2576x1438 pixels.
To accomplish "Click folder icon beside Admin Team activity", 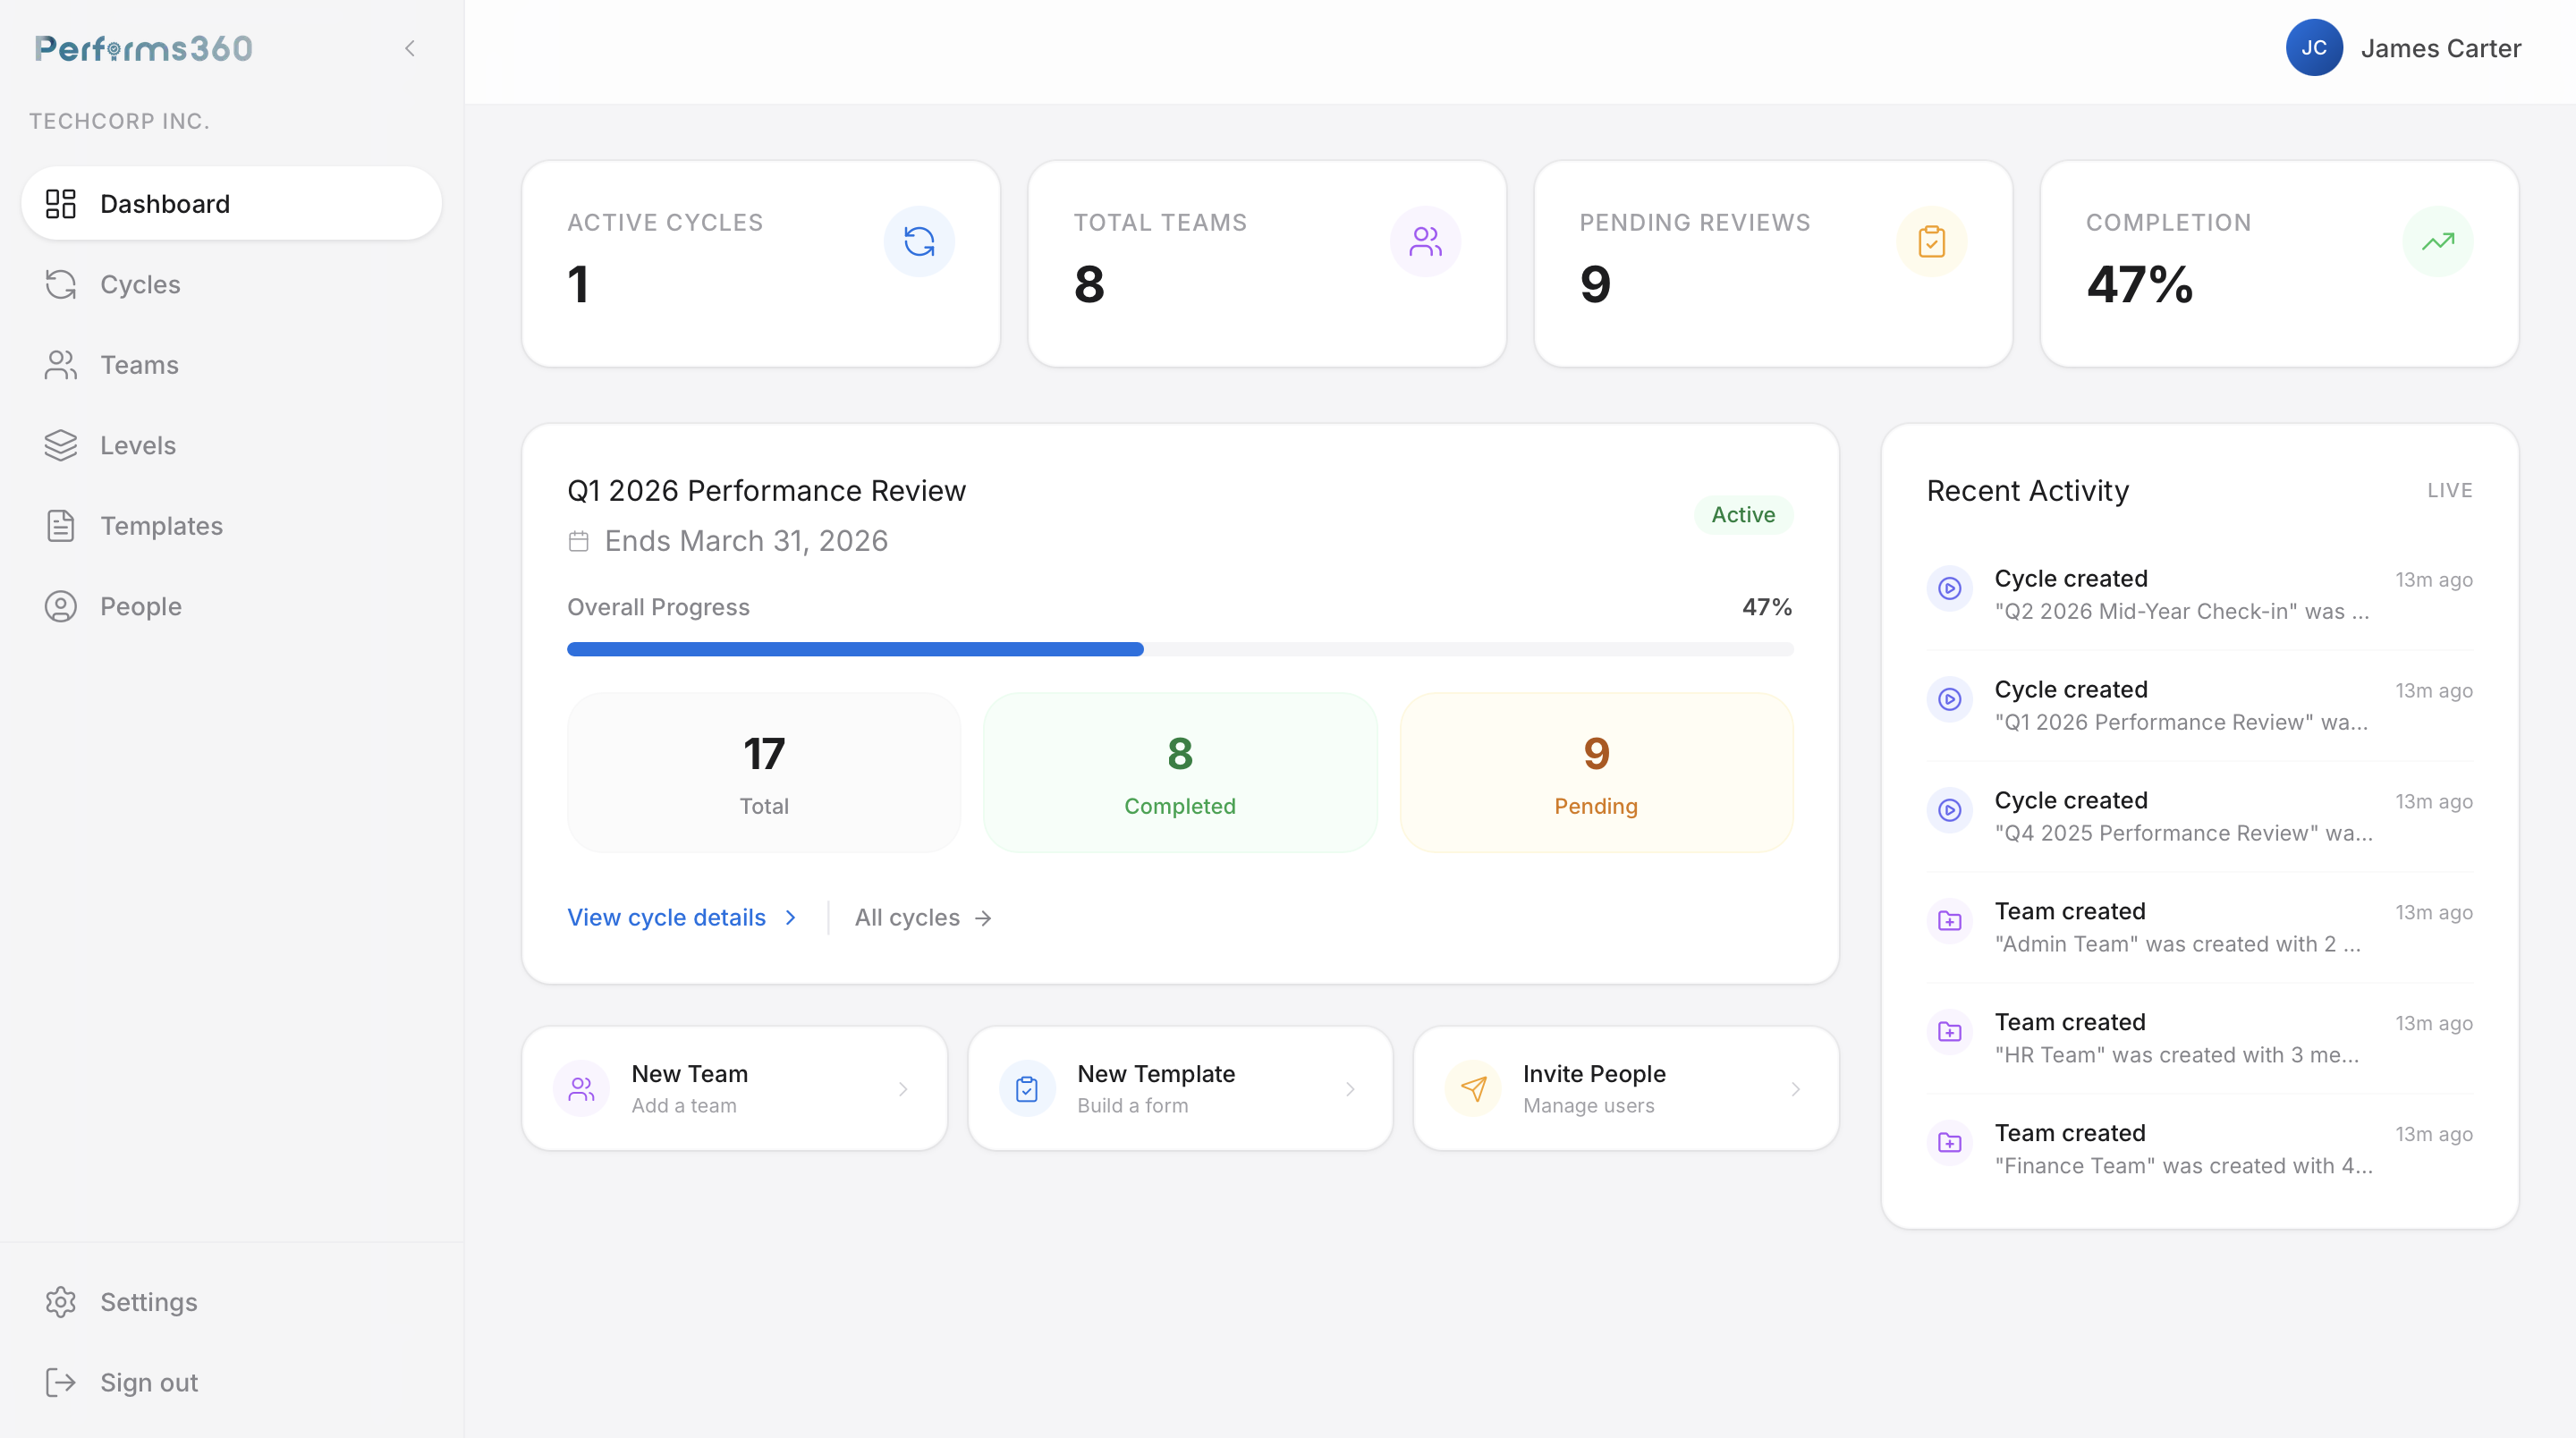I will click(x=1949, y=921).
